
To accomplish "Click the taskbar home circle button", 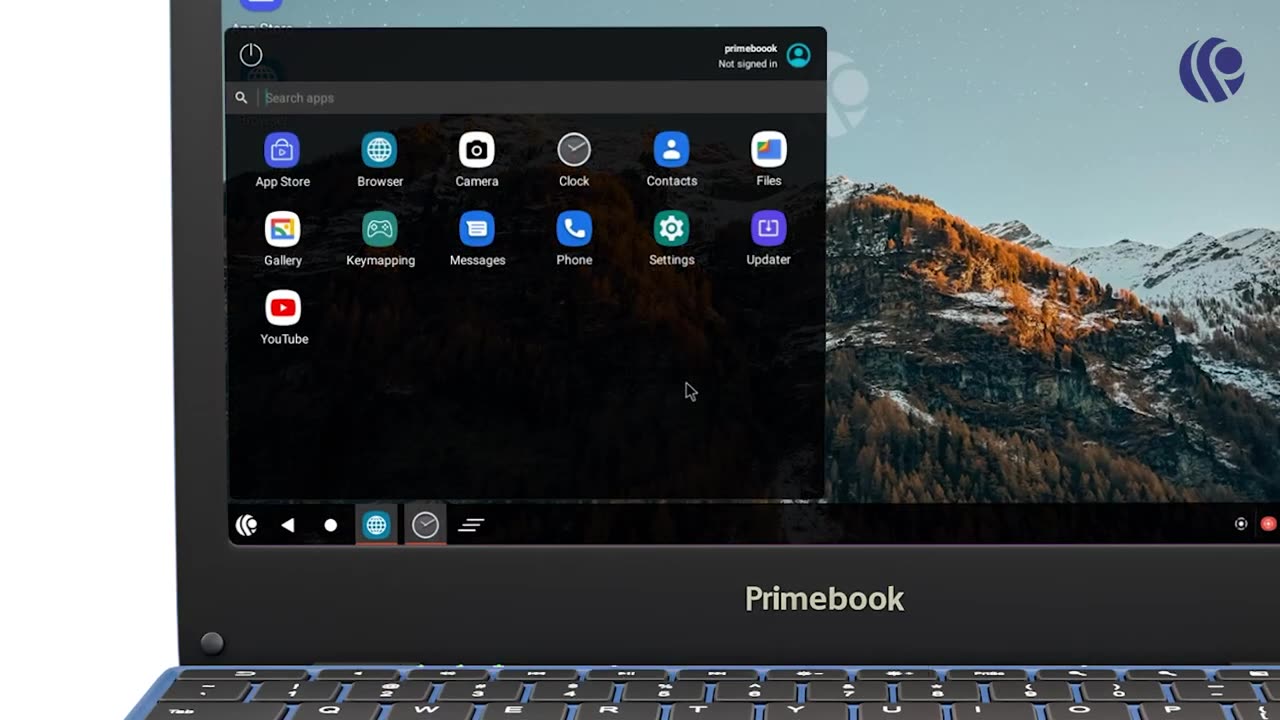I will 331,525.
